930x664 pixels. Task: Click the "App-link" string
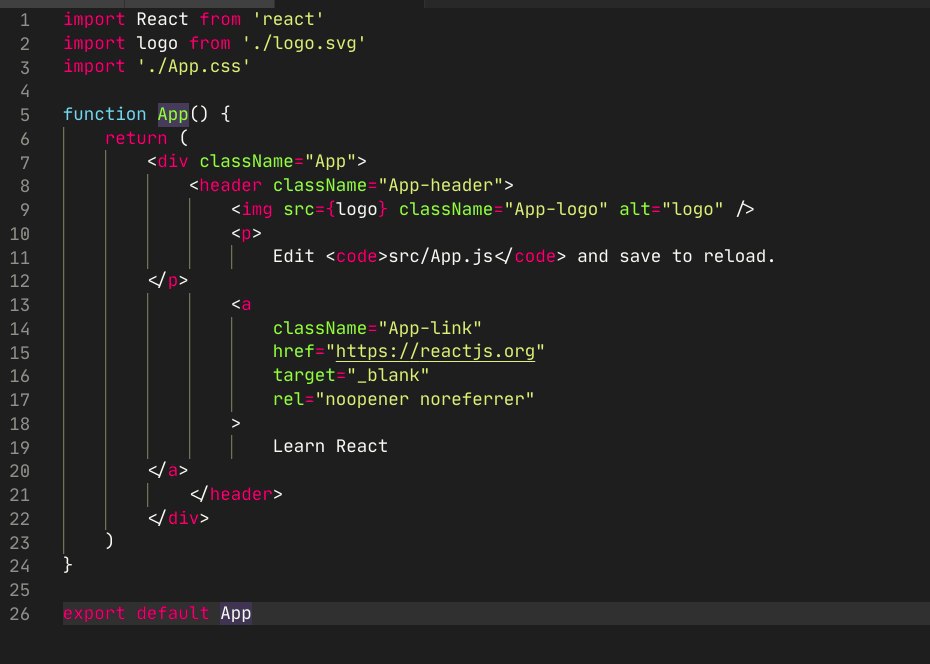pyautogui.click(x=430, y=328)
